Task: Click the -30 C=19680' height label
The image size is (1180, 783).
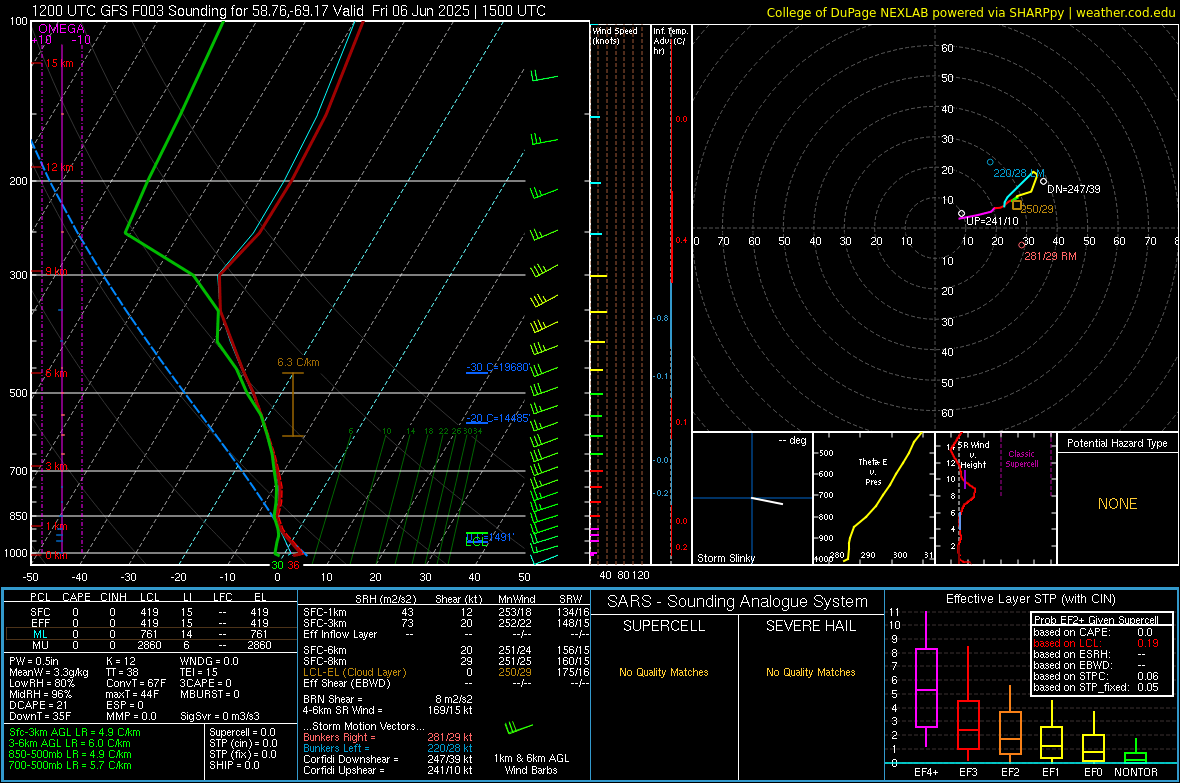Action: click(497, 367)
